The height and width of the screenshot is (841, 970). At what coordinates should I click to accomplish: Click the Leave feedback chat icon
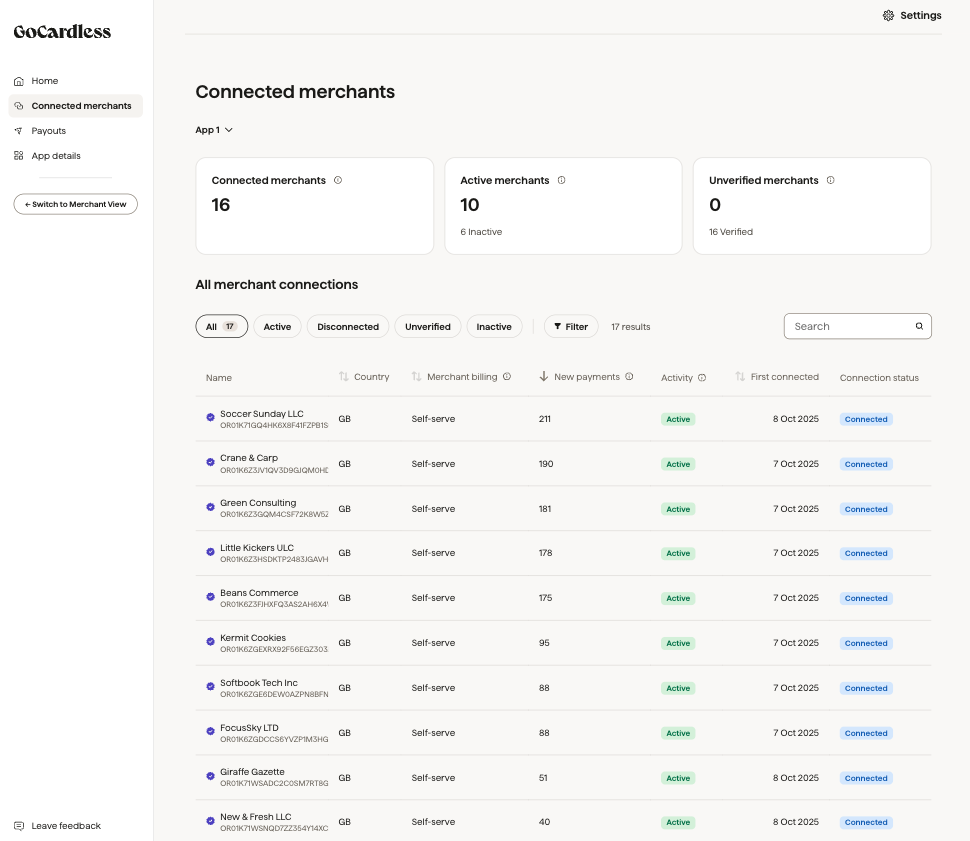pyautogui.click(x=19, y=826)
